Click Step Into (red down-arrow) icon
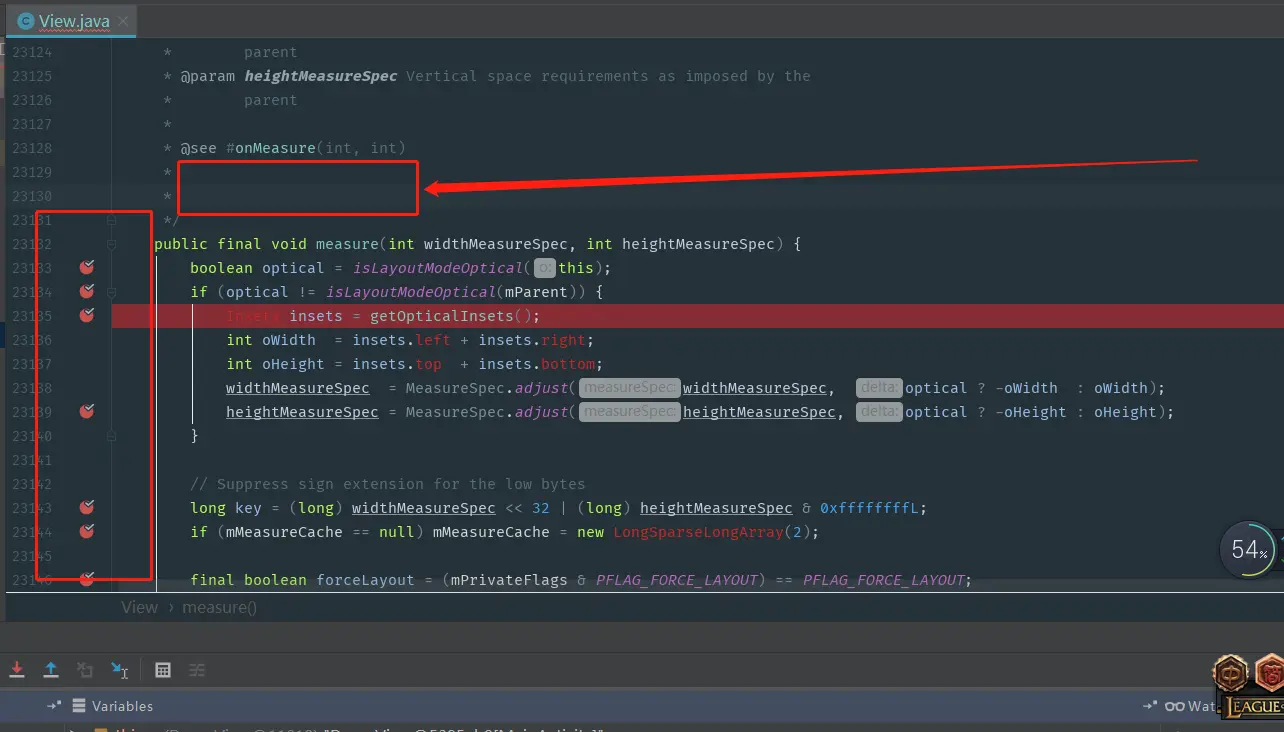This screenshot has height=732, width=1284. click(17, 670)
